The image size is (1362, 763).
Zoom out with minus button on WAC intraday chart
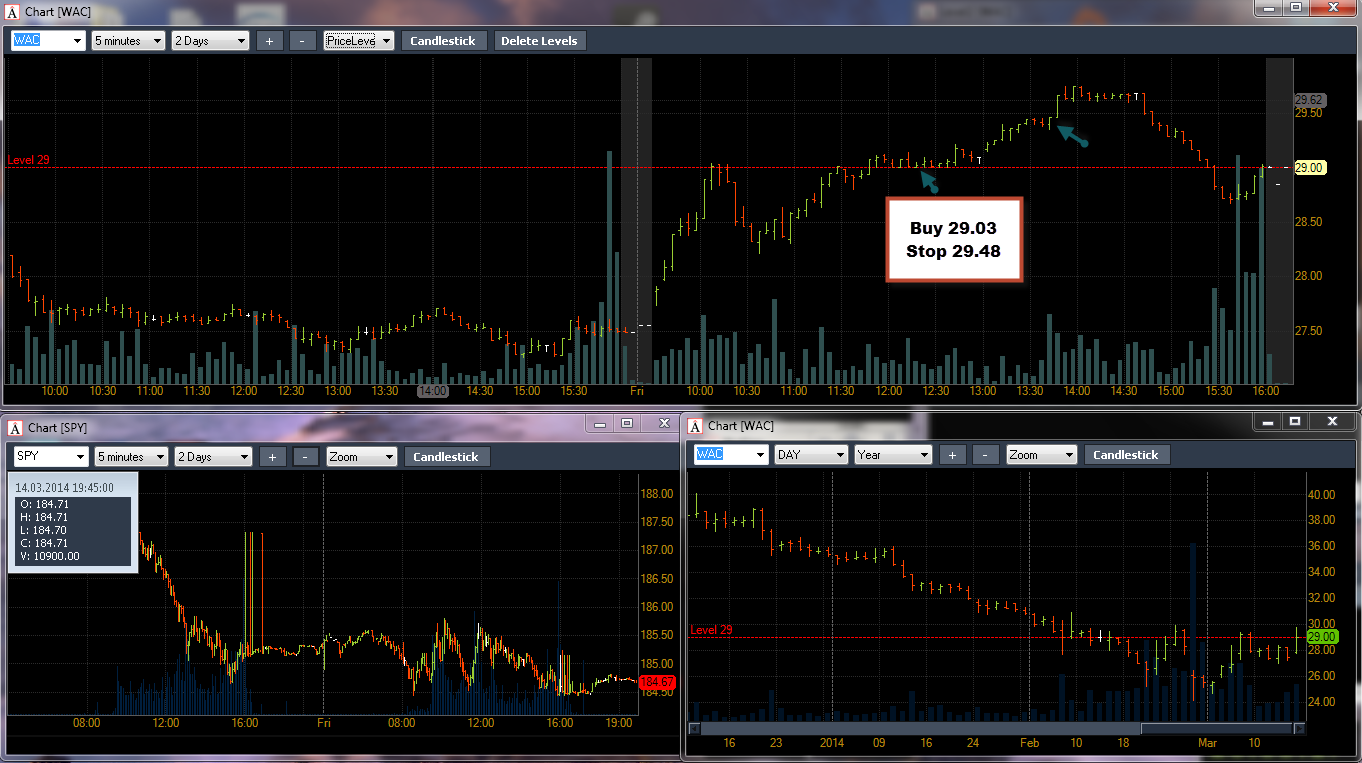302,41
